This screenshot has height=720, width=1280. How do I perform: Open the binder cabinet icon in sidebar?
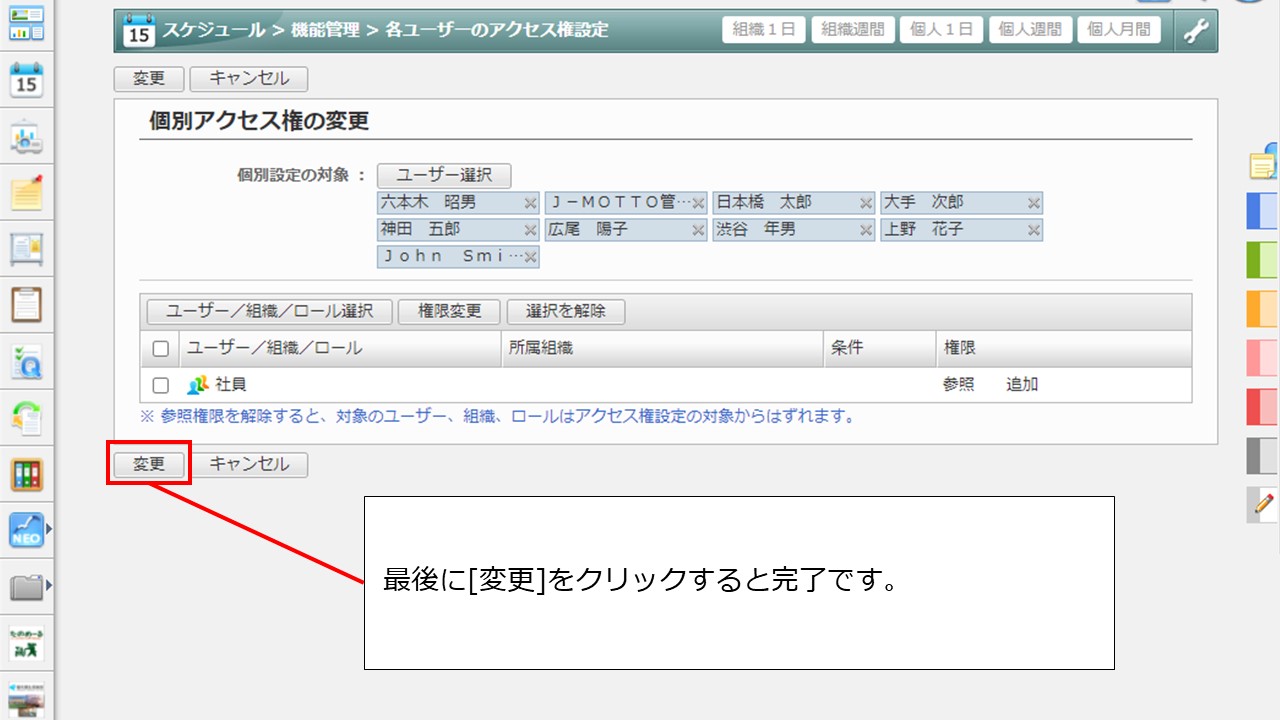pos(27,475)
